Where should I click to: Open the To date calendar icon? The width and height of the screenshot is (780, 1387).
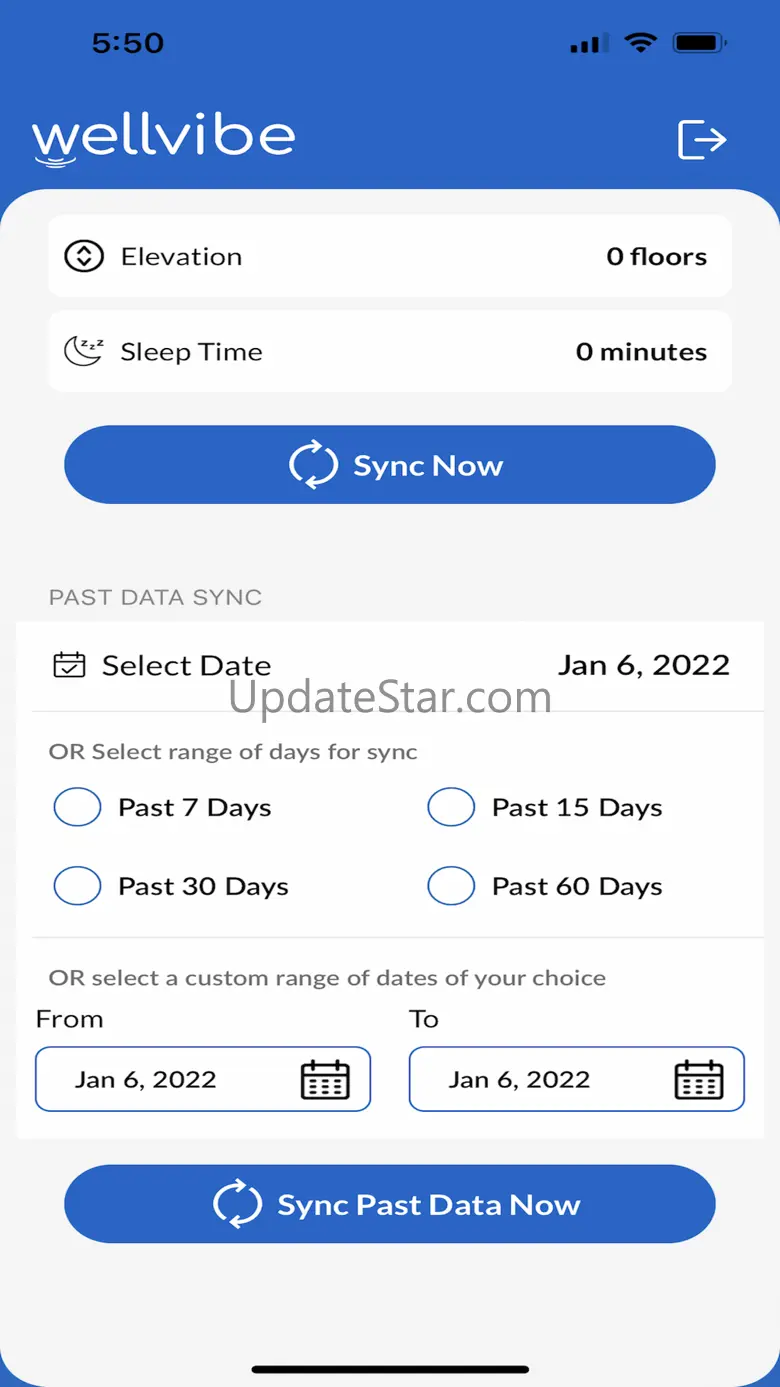699,1080
